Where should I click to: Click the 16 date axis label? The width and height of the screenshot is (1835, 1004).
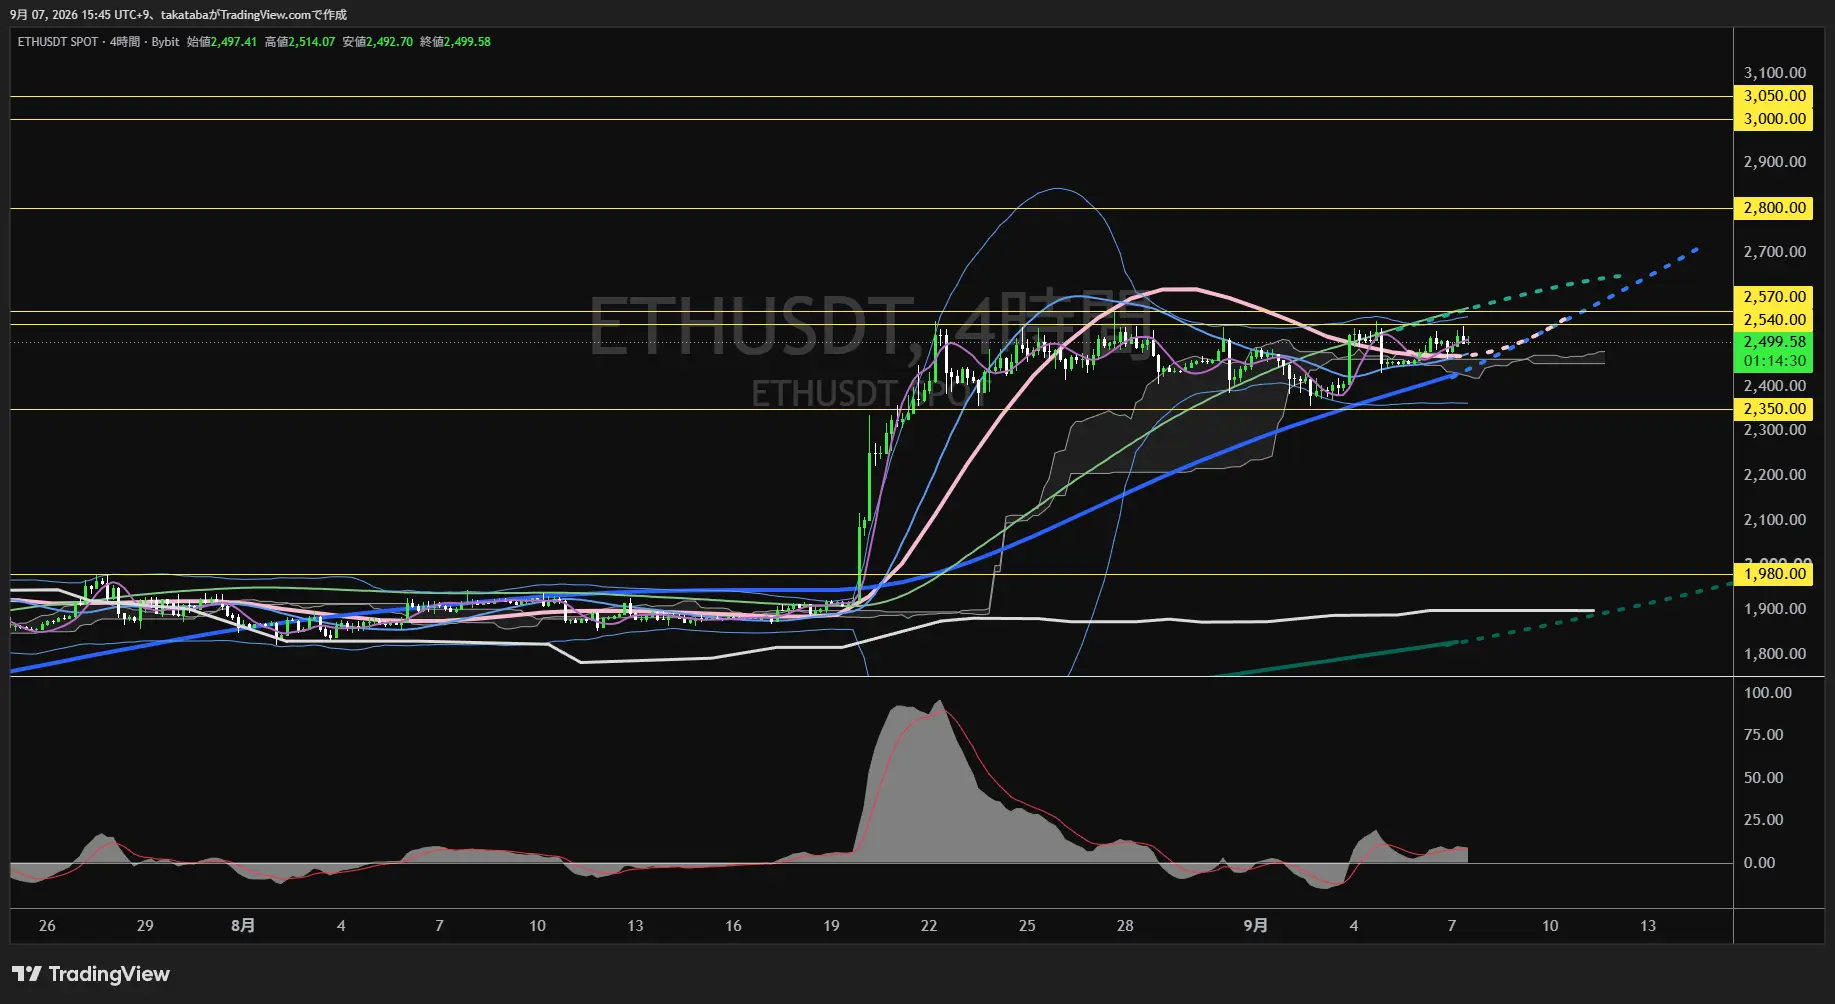[x=733, y=926]
